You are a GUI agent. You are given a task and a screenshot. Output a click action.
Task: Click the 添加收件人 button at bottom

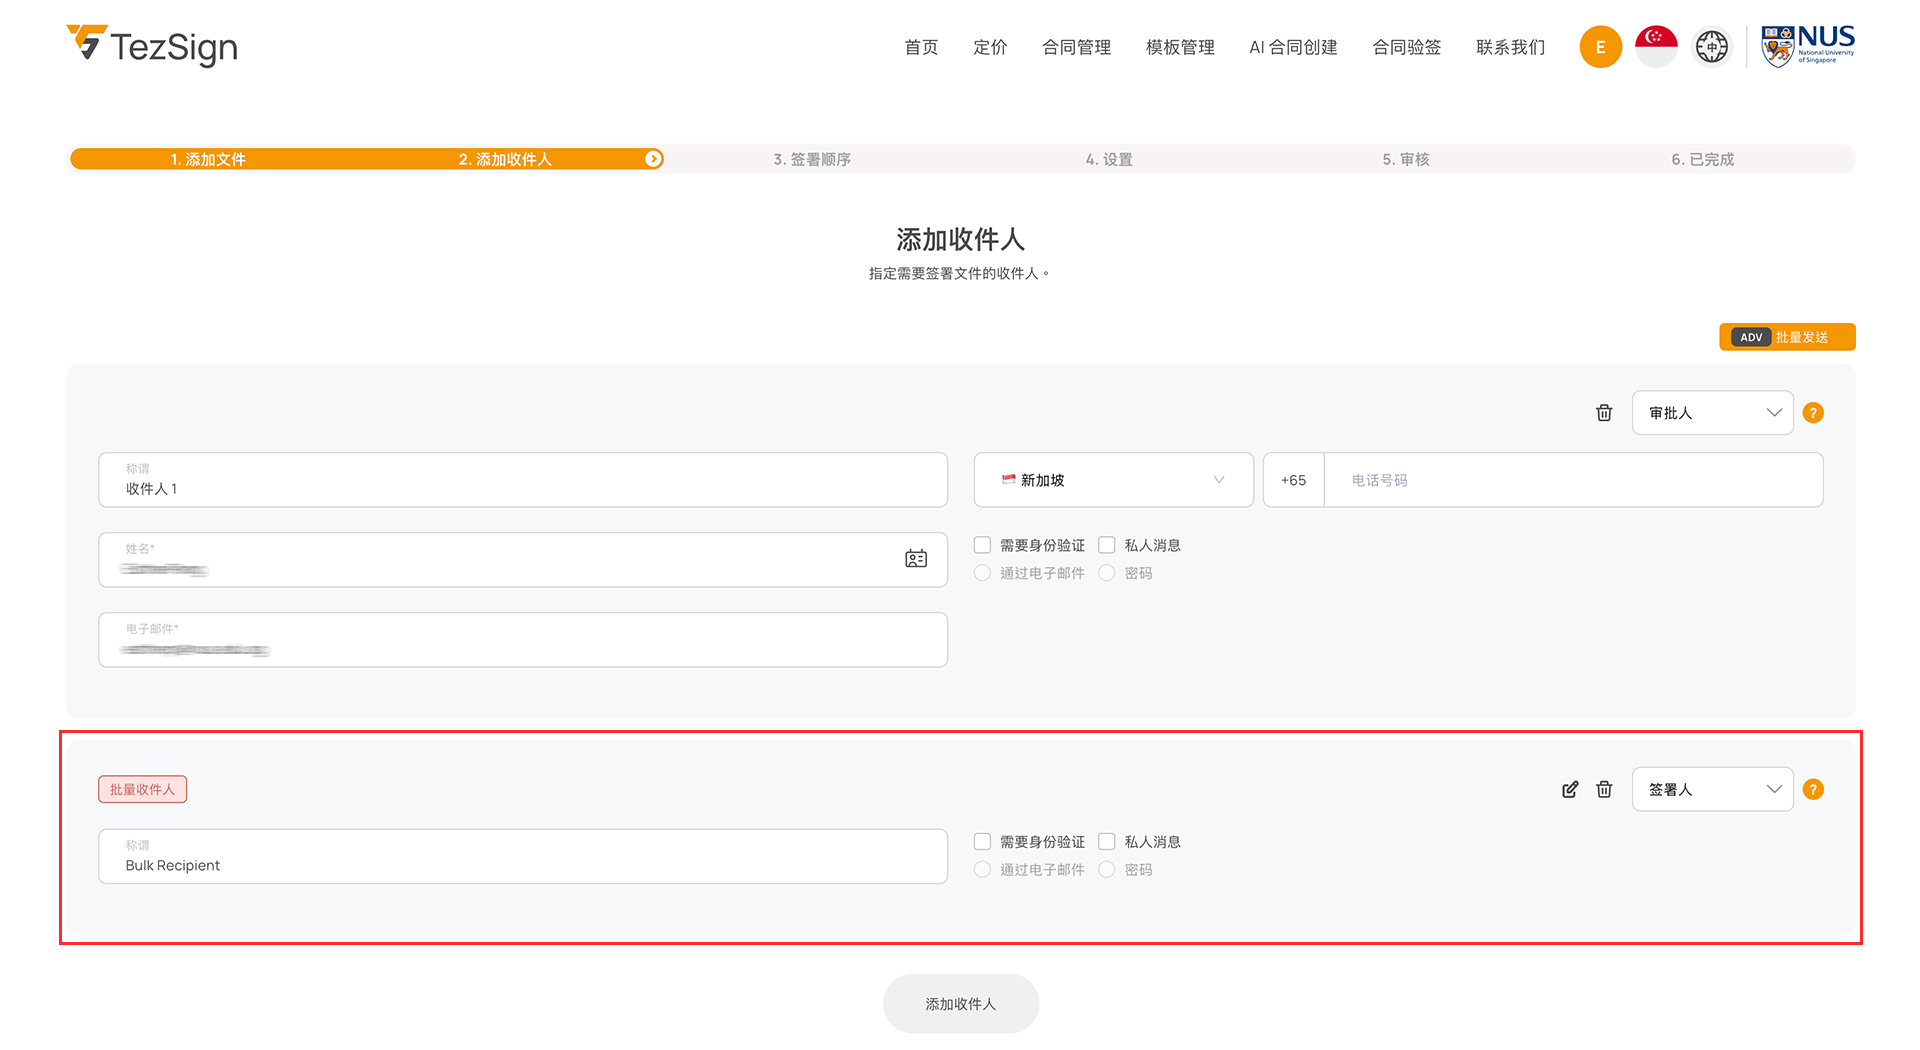(x=960, y=1004)
